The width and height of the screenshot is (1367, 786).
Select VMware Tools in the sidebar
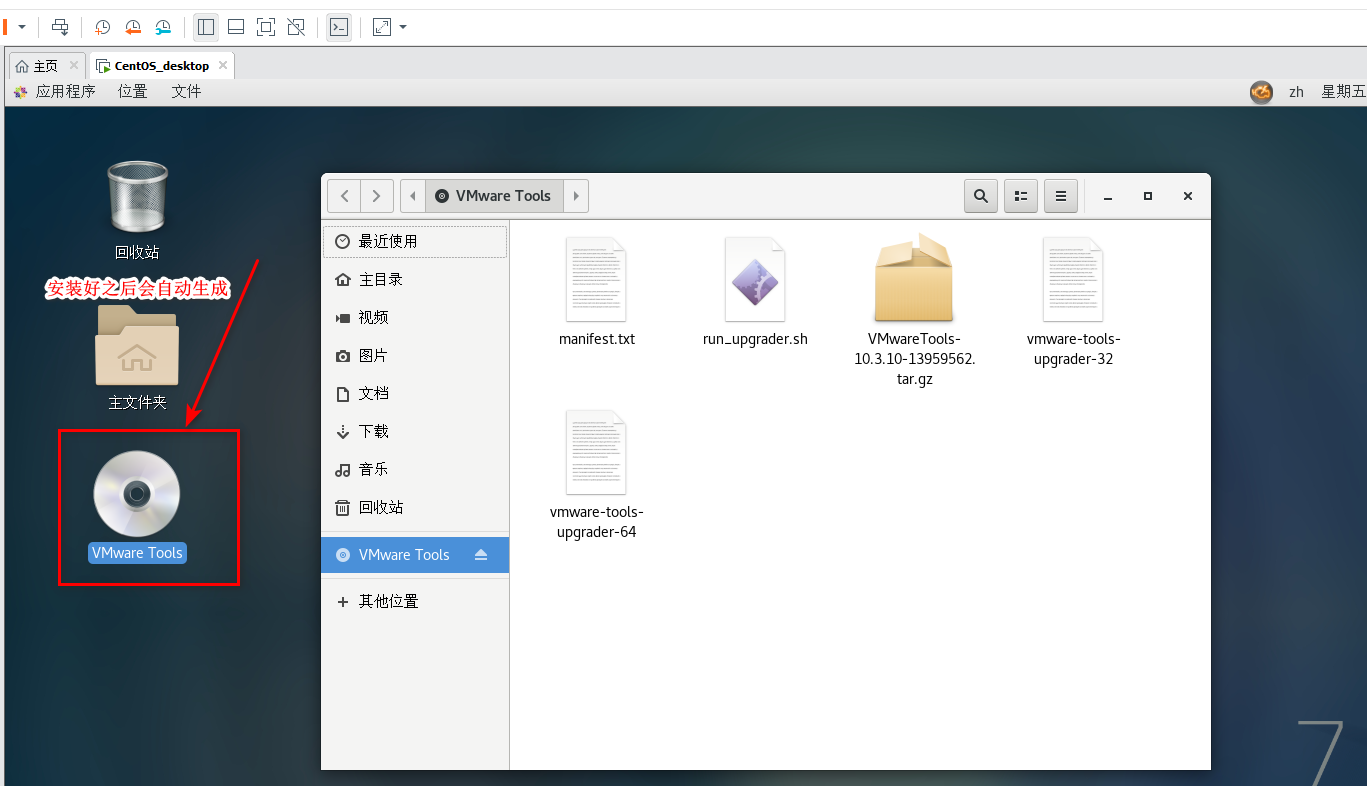pyautogui.click(x=415, y=554)
